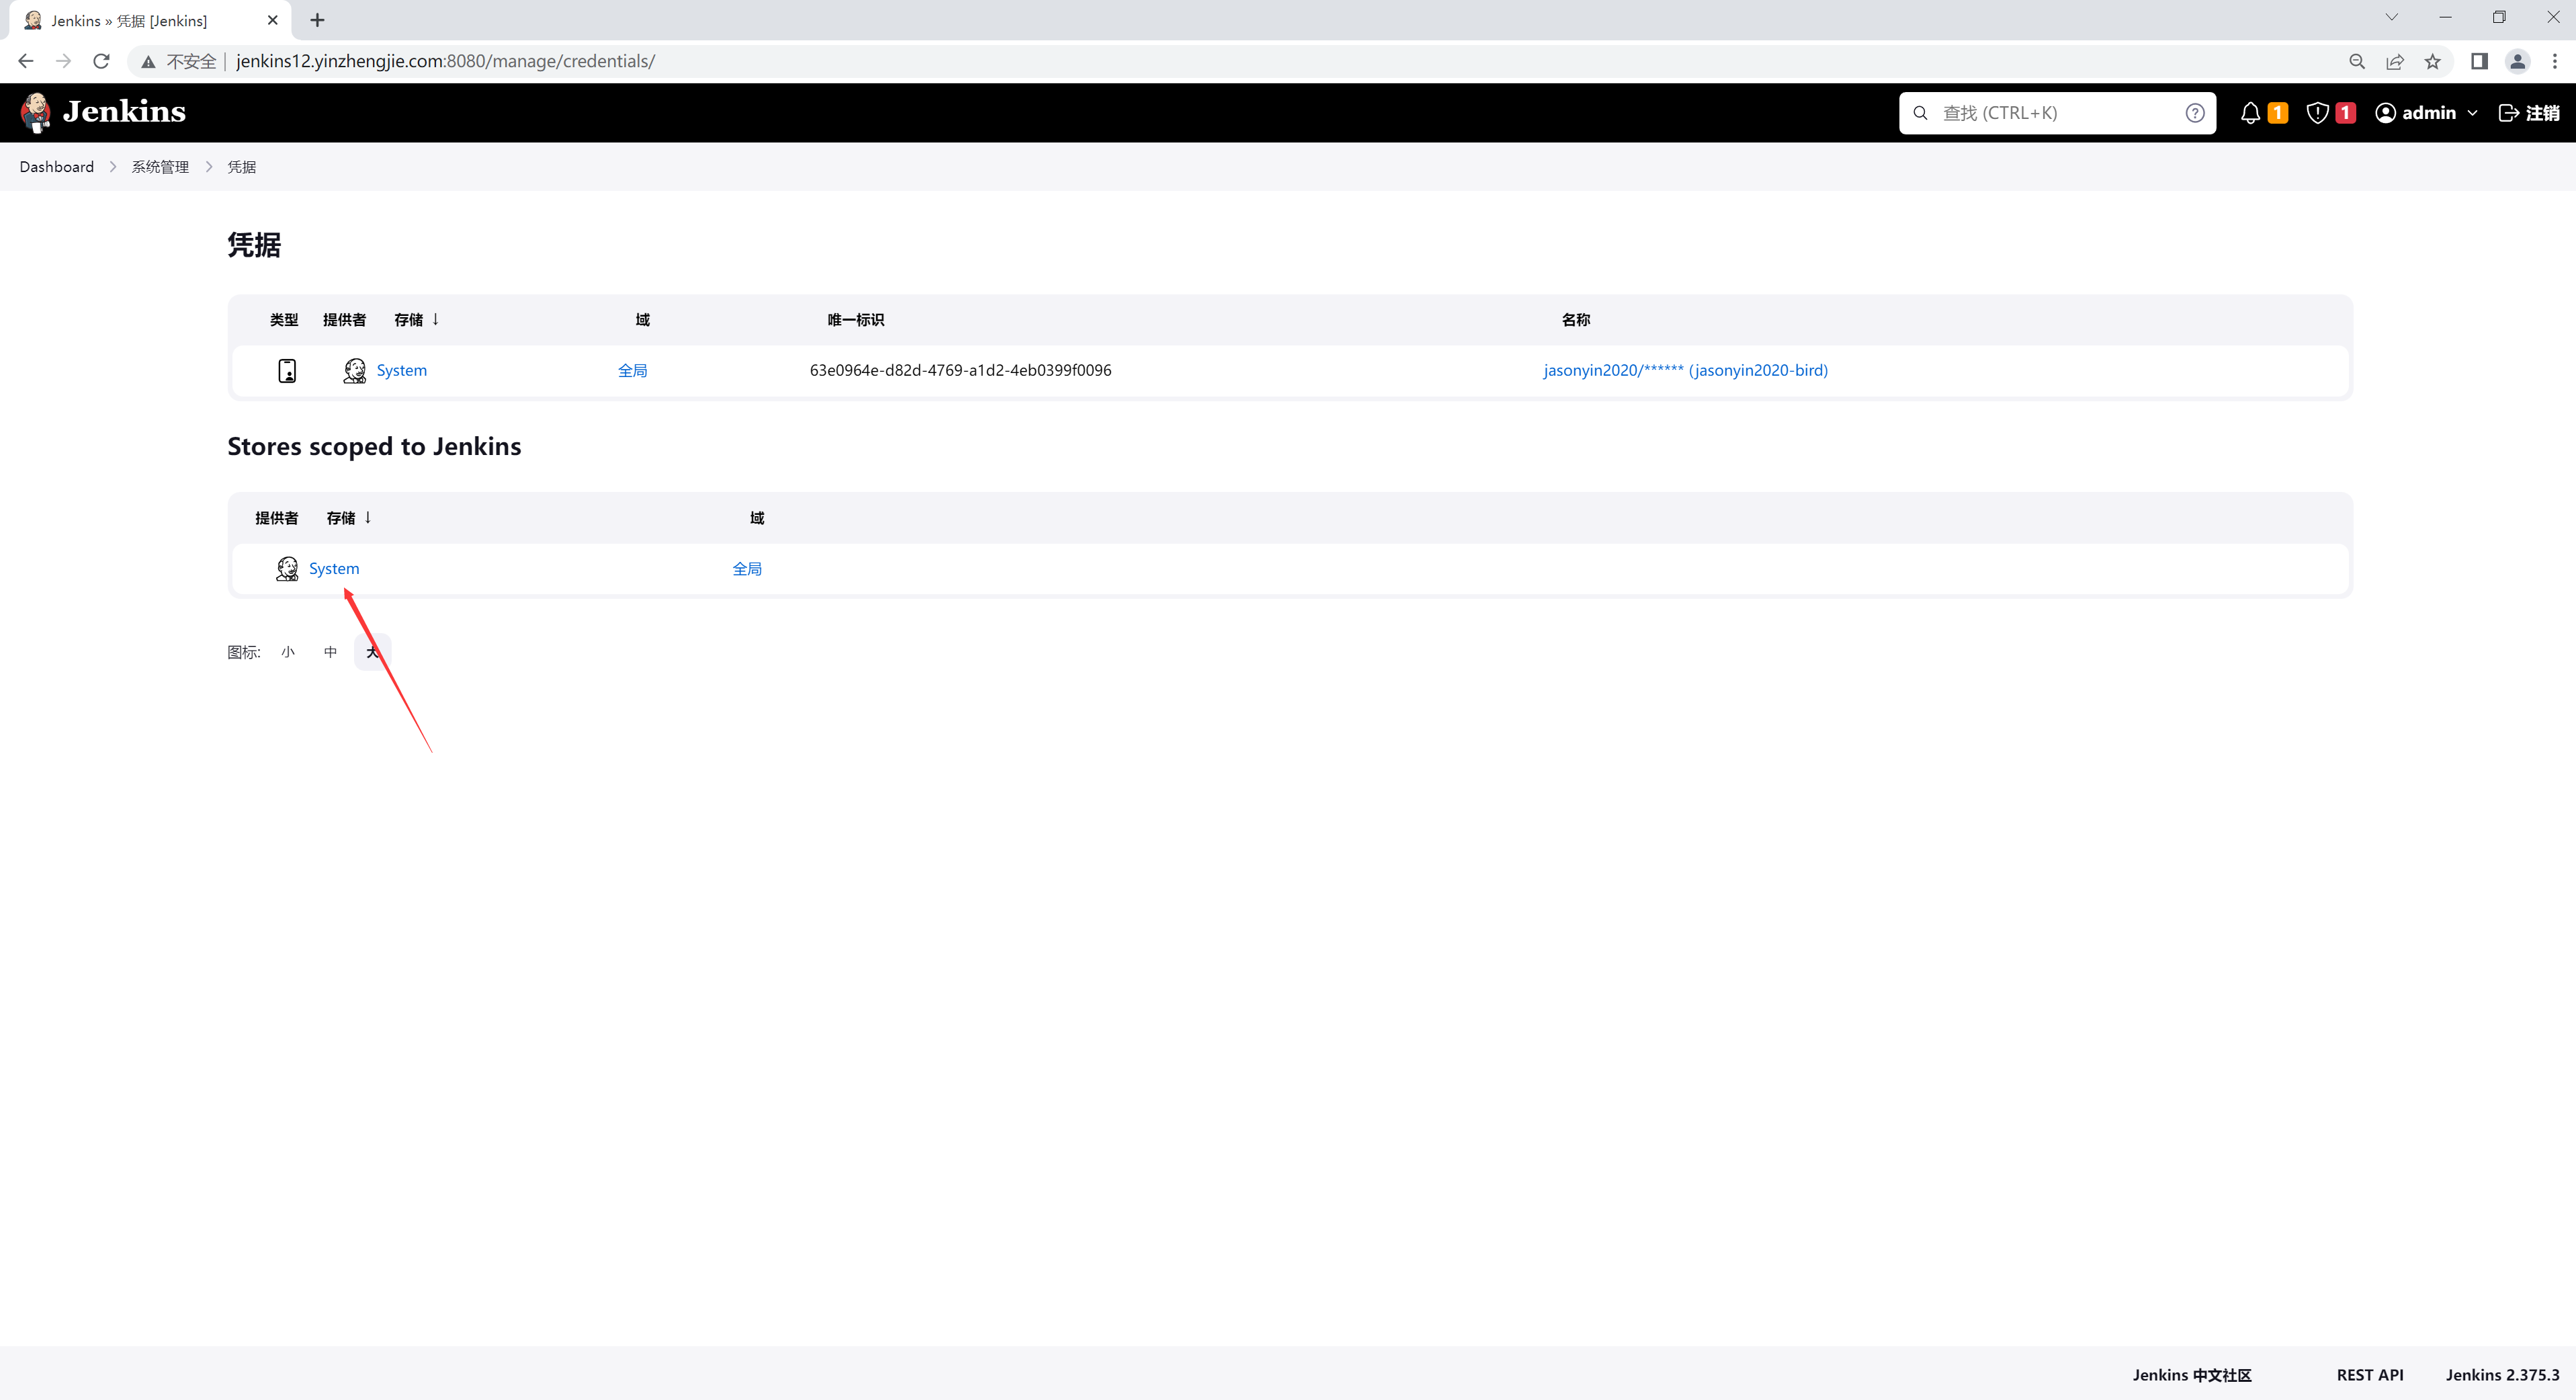Click the System provider icon in Stores table

point(287,569)
